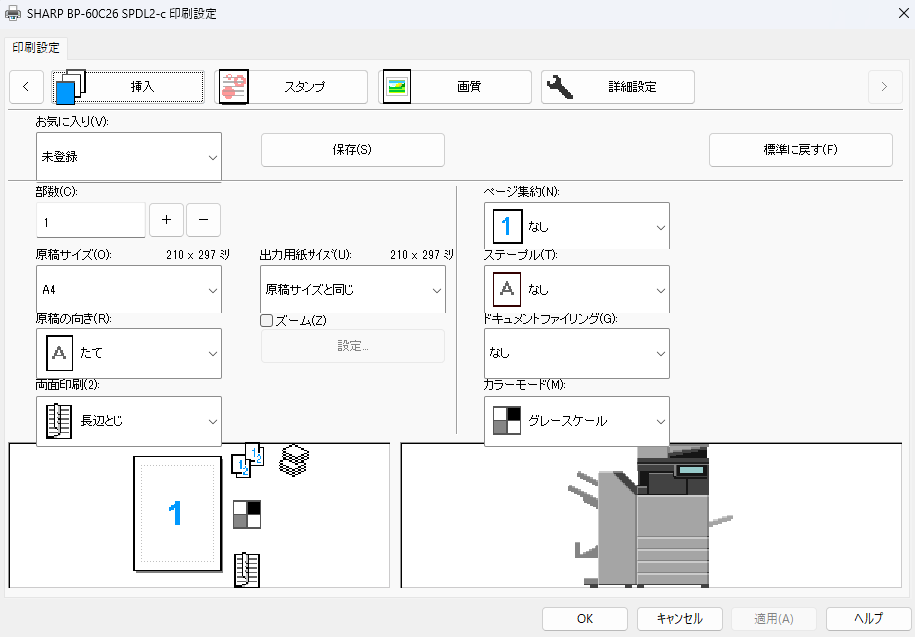Open the カラーモード グレースケール dropdown
Image resolution: width=915 pixels, height=637 pixels.
pyautogui.click(x=577, y=421)
